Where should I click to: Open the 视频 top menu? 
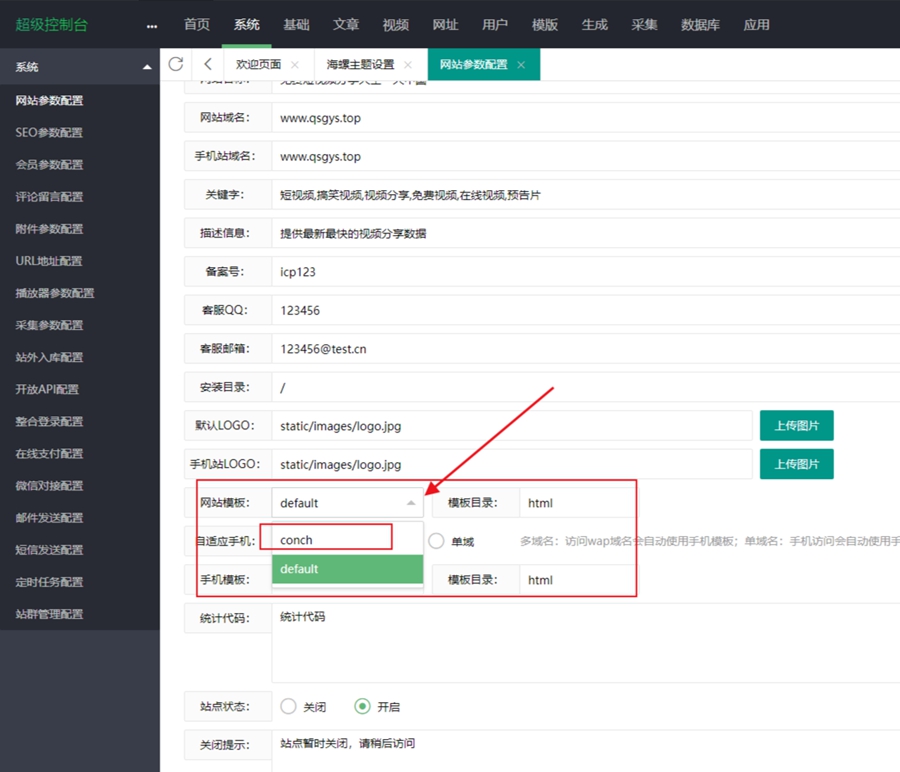pos(395,25)
